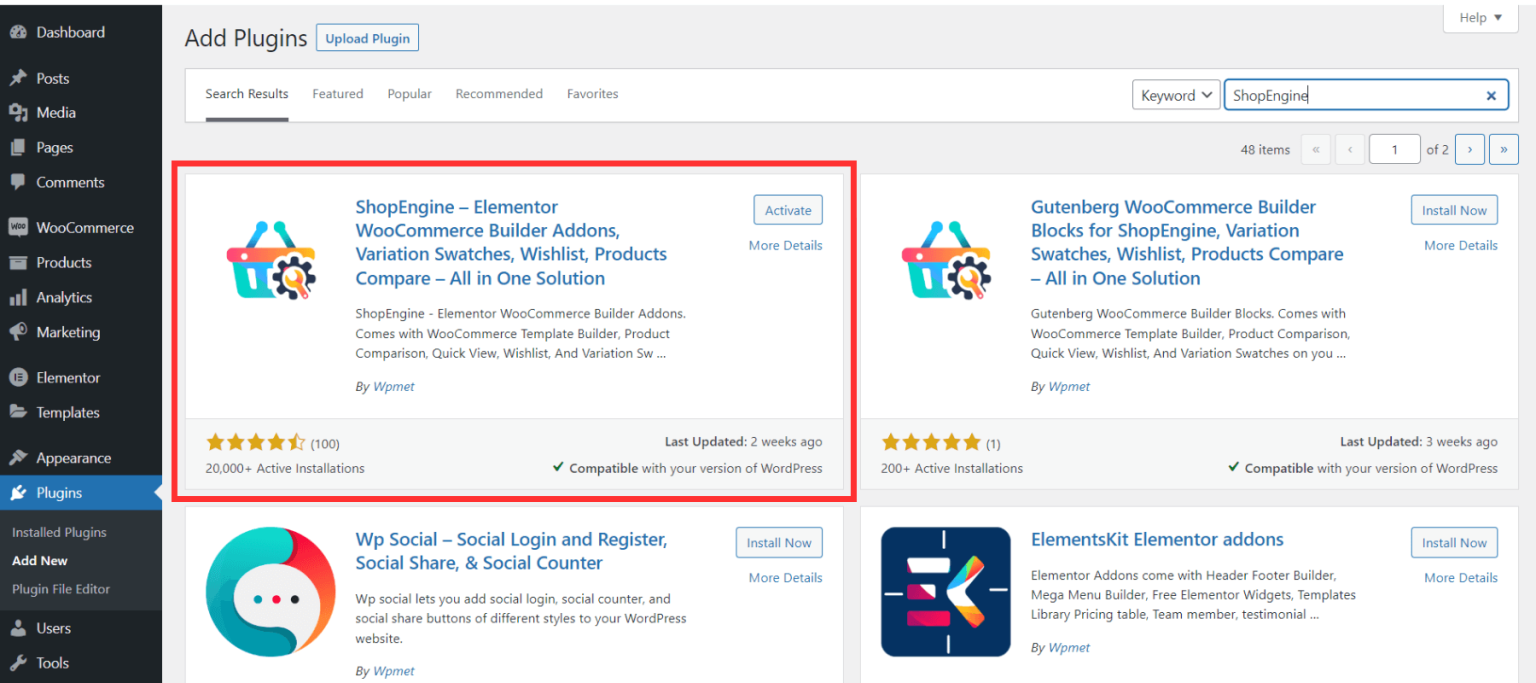Open the Elementor sidebar icon
The height and width of the screenshot is (683, 1536).
[19, 377]
